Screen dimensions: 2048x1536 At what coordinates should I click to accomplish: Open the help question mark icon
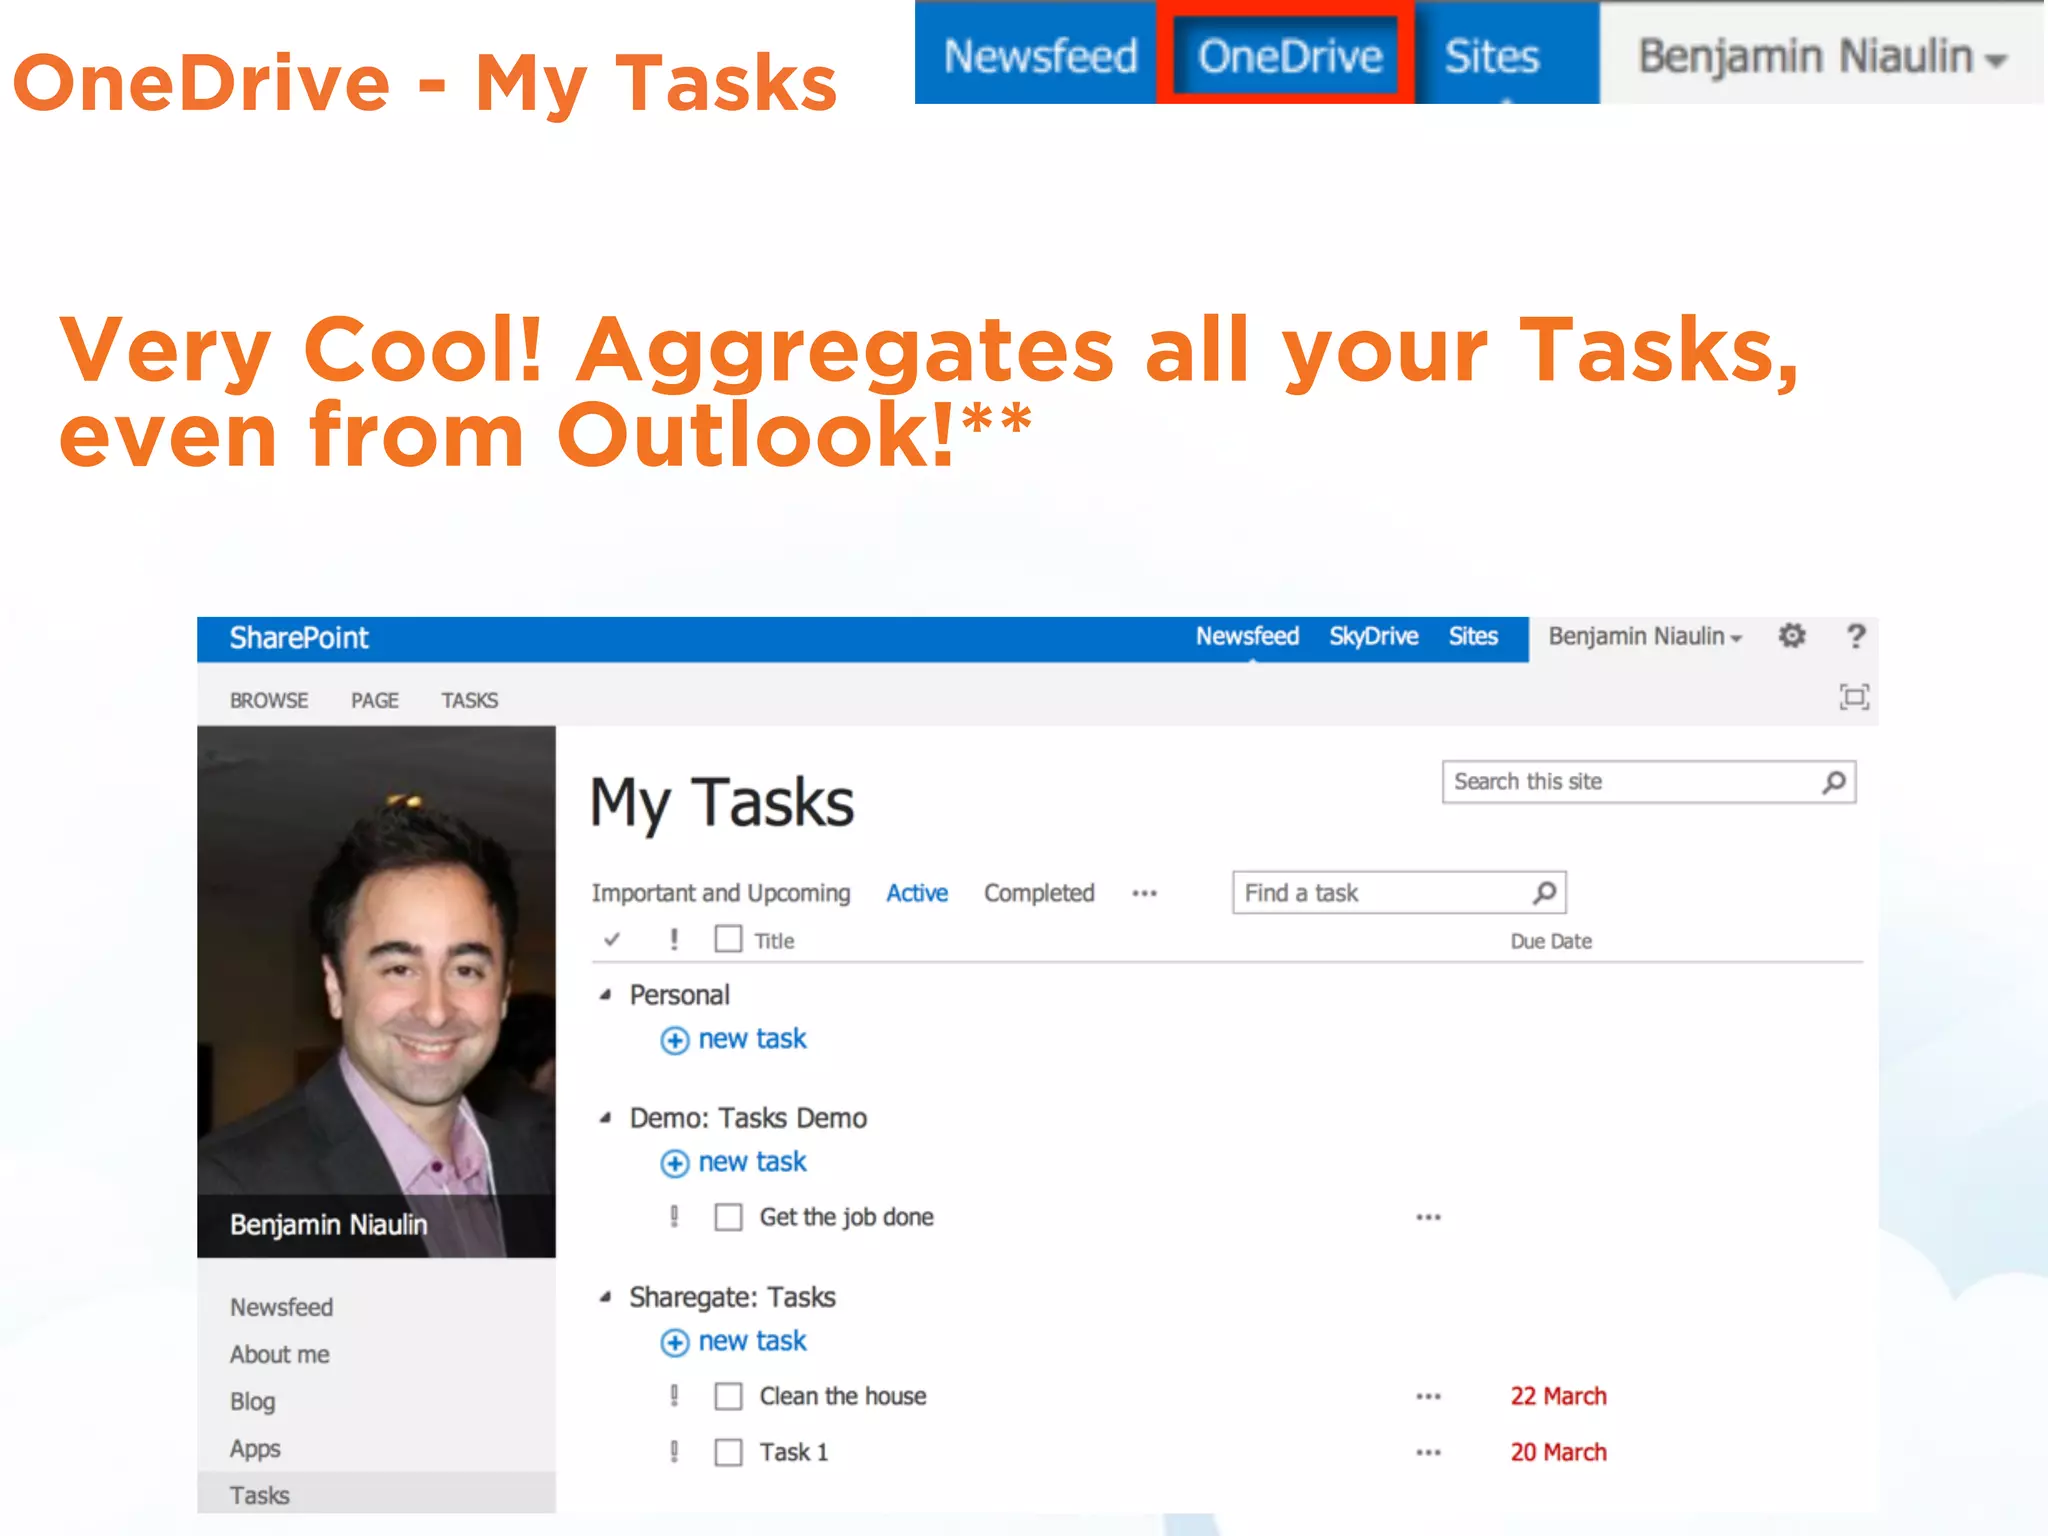(1855, 636)
